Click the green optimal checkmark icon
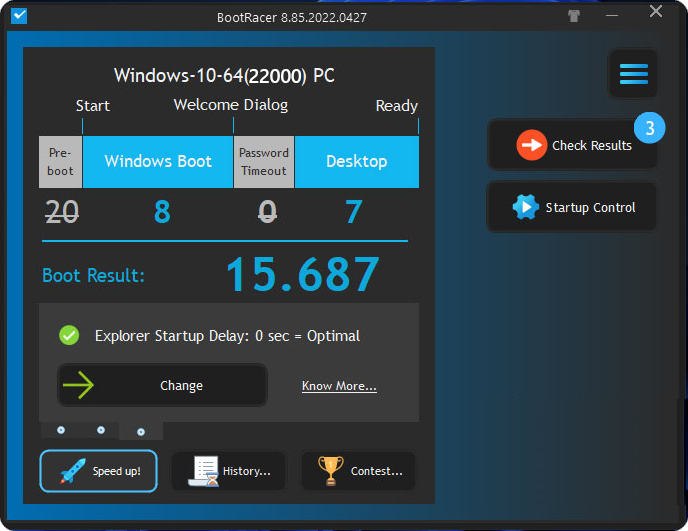Image resolution: width=688 pixels, height=531 pixels. click(x=69, y=335)
